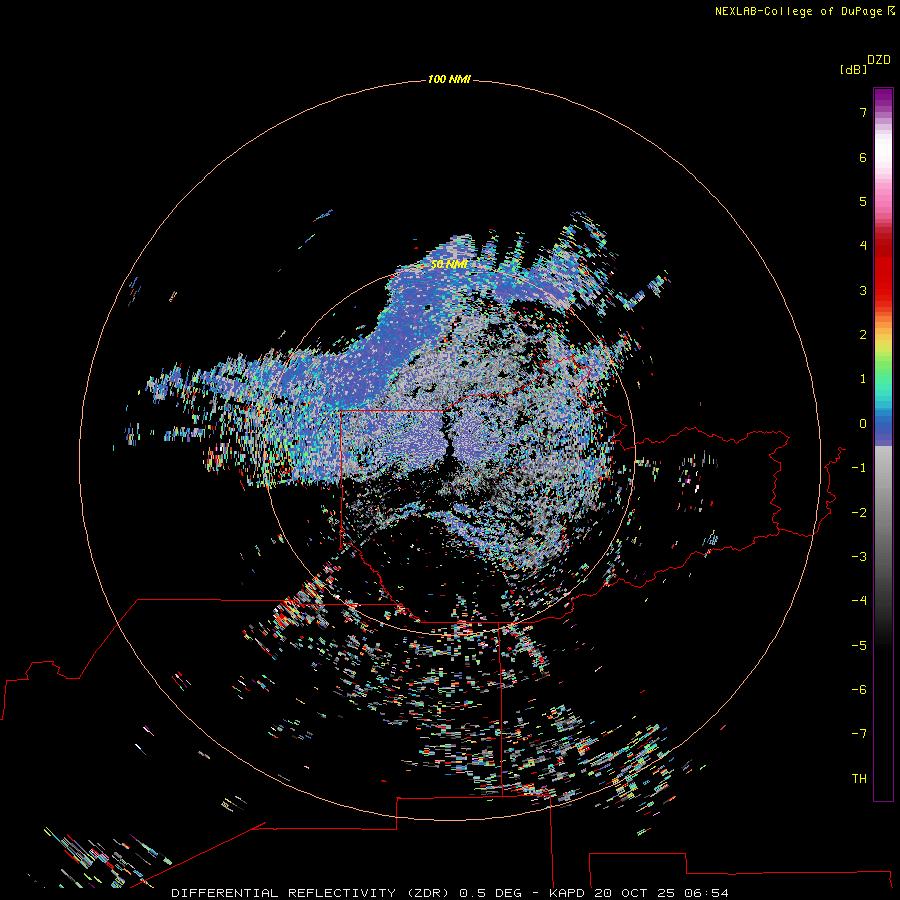
Task: Click the -1 value on the color scale
Action: click(x=859, y=468)
